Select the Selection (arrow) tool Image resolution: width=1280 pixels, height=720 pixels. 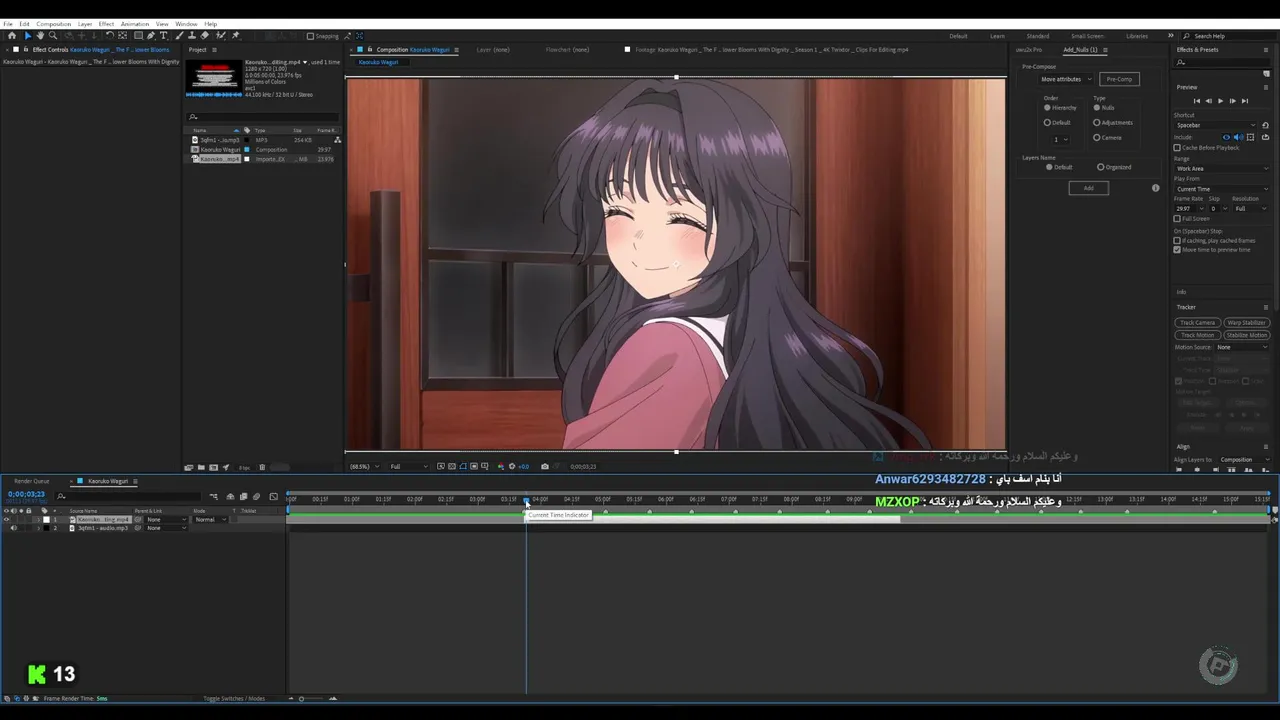click(x=28, y=35)
